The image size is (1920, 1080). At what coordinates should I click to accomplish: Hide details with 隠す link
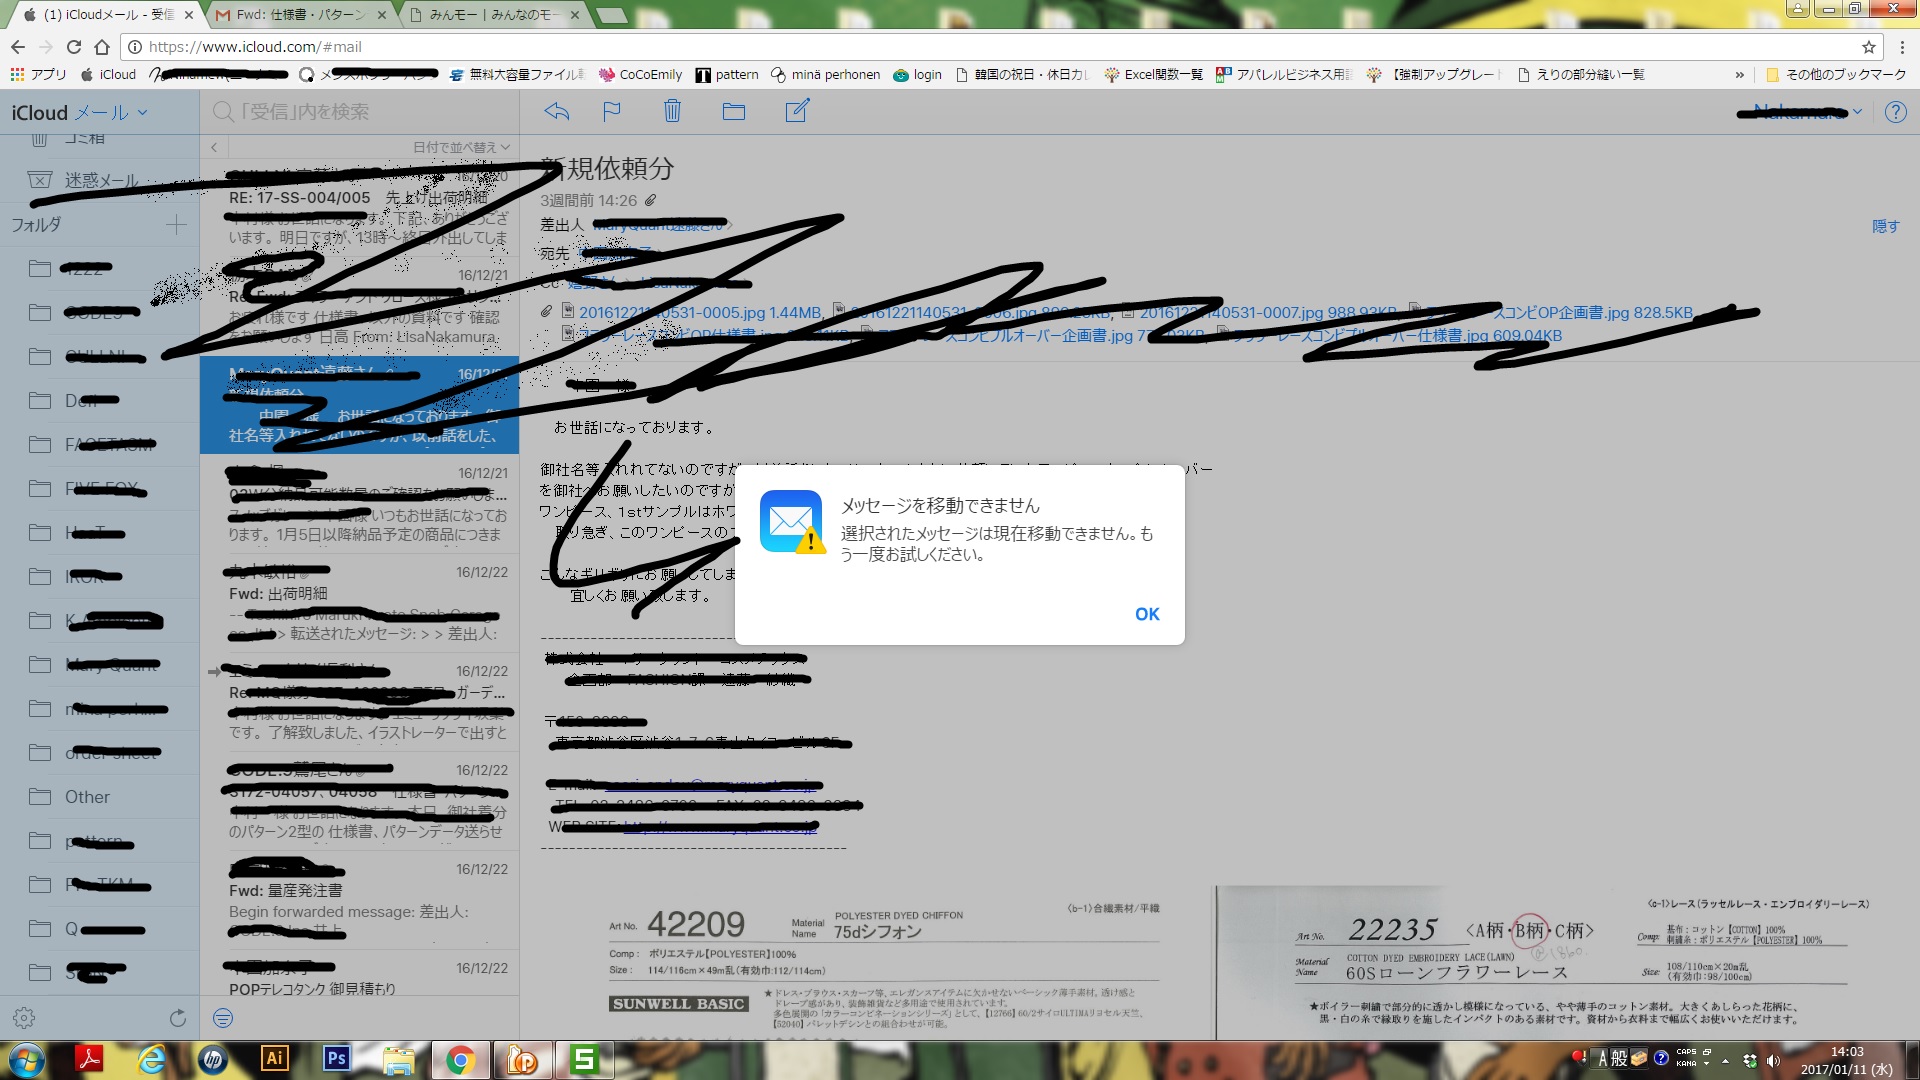[x=1885, y=226]
